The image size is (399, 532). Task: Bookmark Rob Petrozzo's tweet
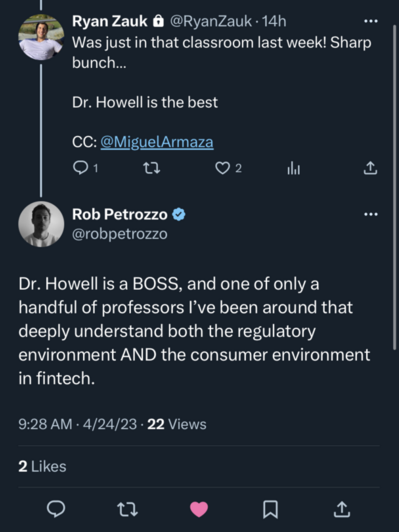click(270, 509)
